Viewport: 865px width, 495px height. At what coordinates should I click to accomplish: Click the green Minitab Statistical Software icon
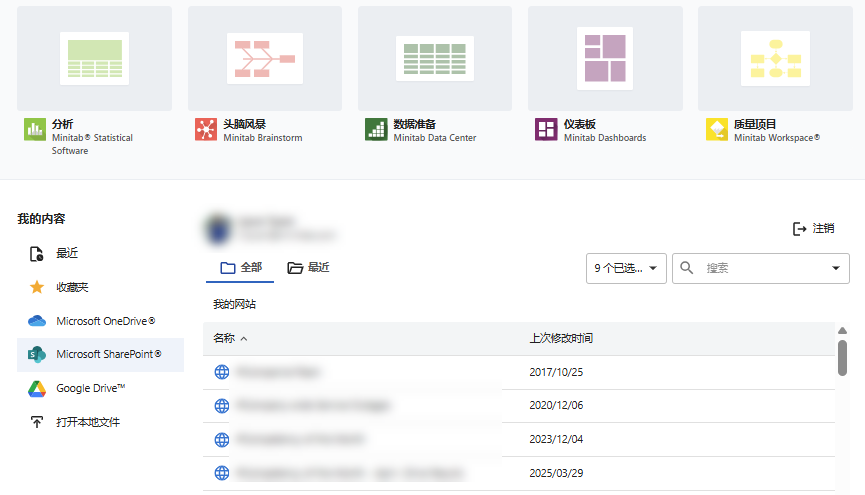tap(35, 130)
